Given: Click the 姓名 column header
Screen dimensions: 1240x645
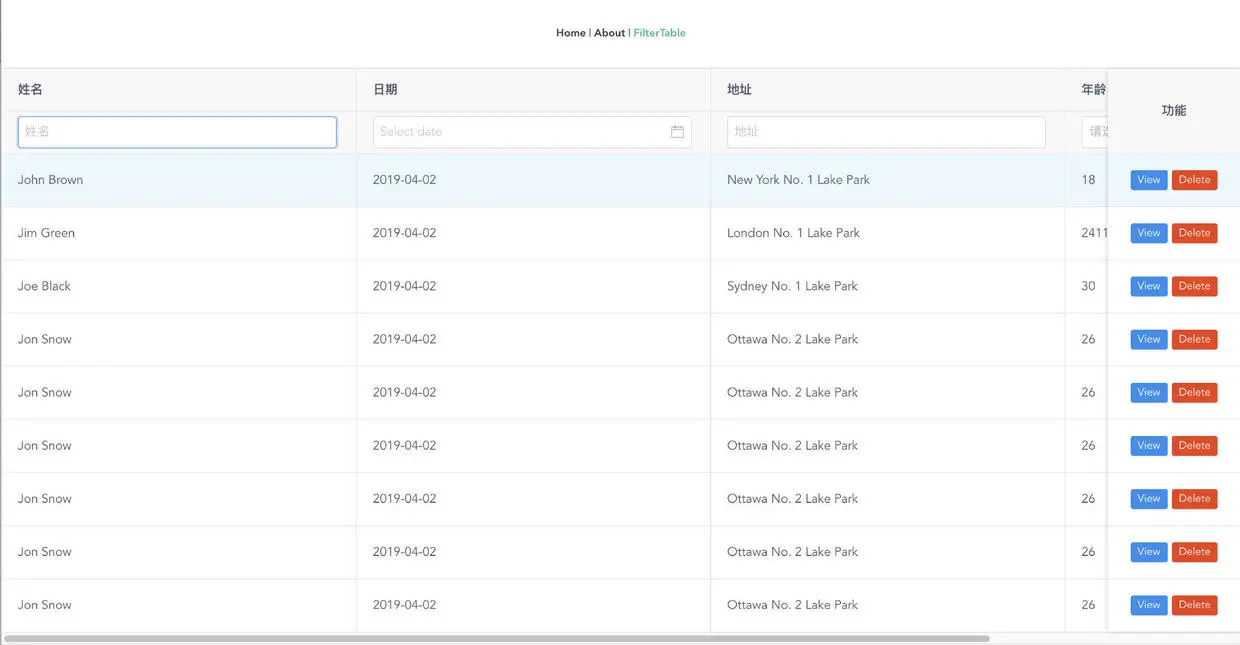Looking at the screenshot, I should (179, 90).
